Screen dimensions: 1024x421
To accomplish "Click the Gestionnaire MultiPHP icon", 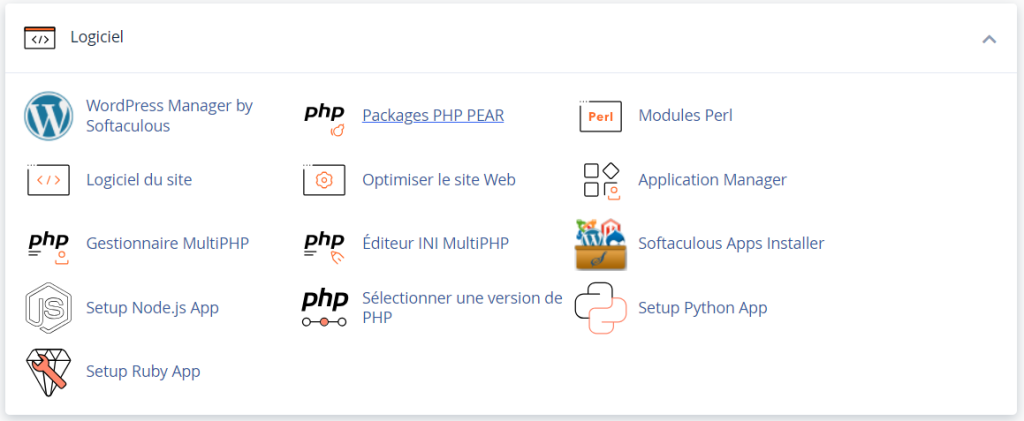I will (x=49, y=244).
